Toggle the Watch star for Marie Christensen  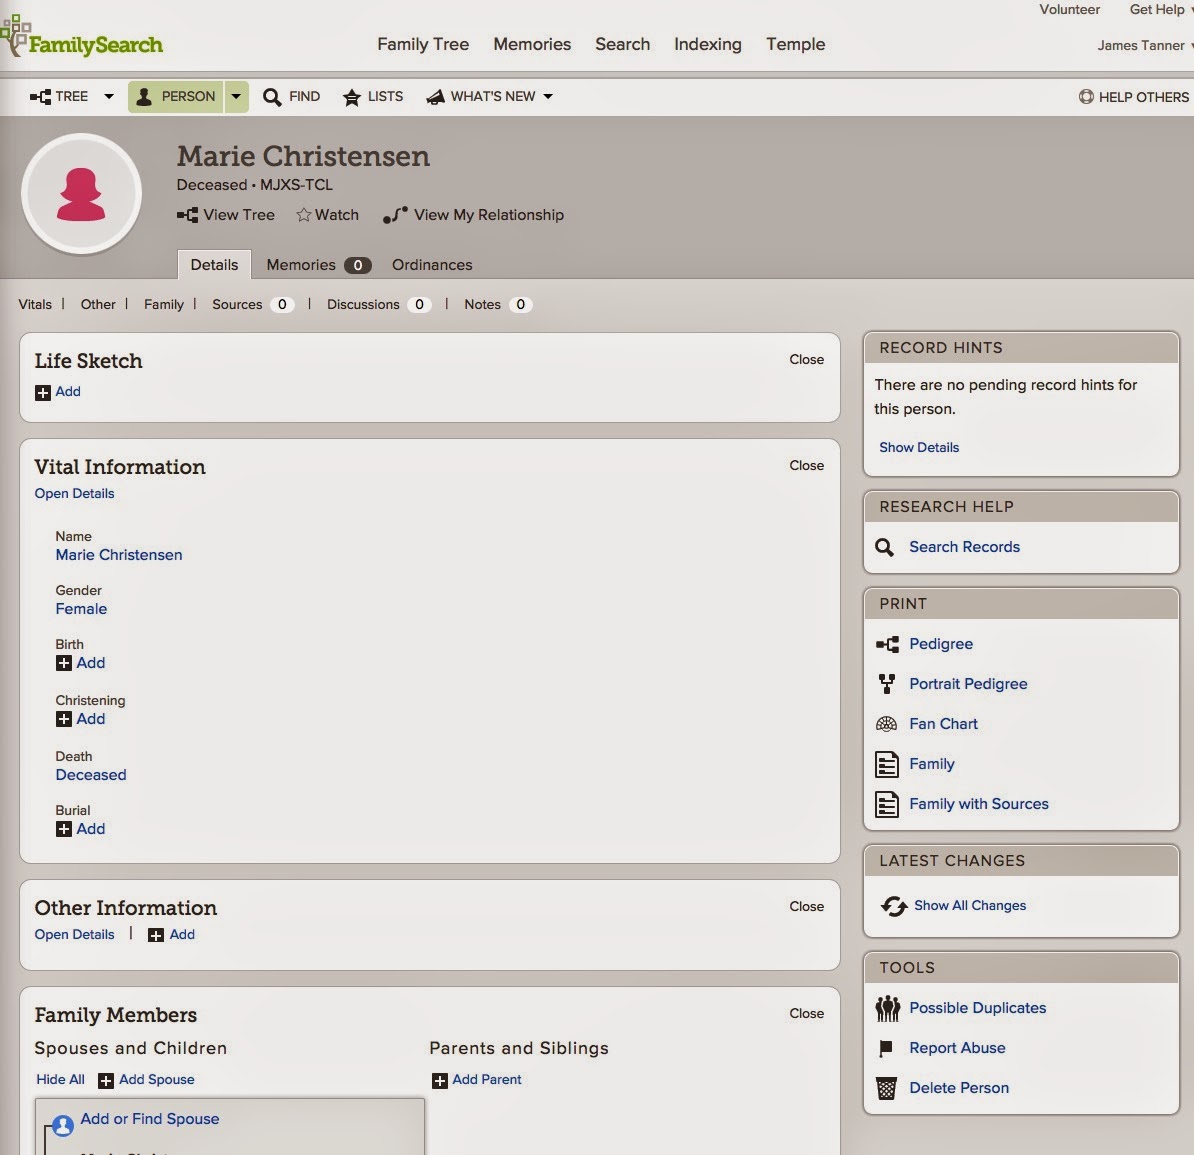click(304, 215)
